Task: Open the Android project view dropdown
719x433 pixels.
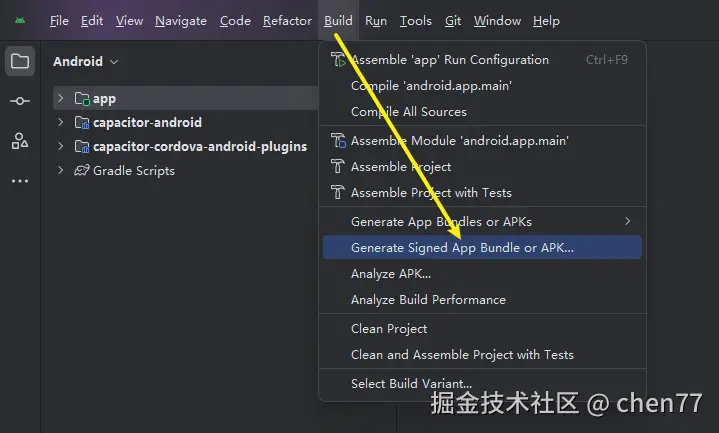Action: point(85,61)
